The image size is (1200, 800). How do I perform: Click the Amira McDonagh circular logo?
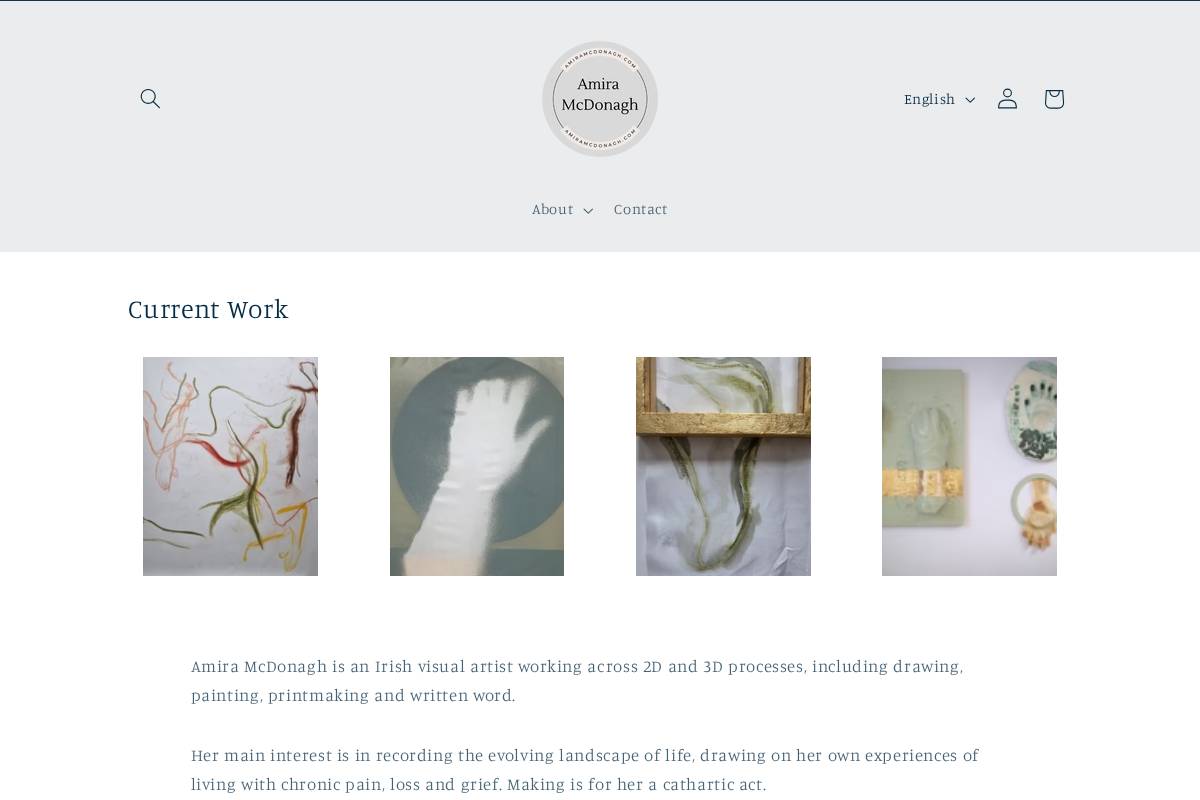click(x=600, y=99)
